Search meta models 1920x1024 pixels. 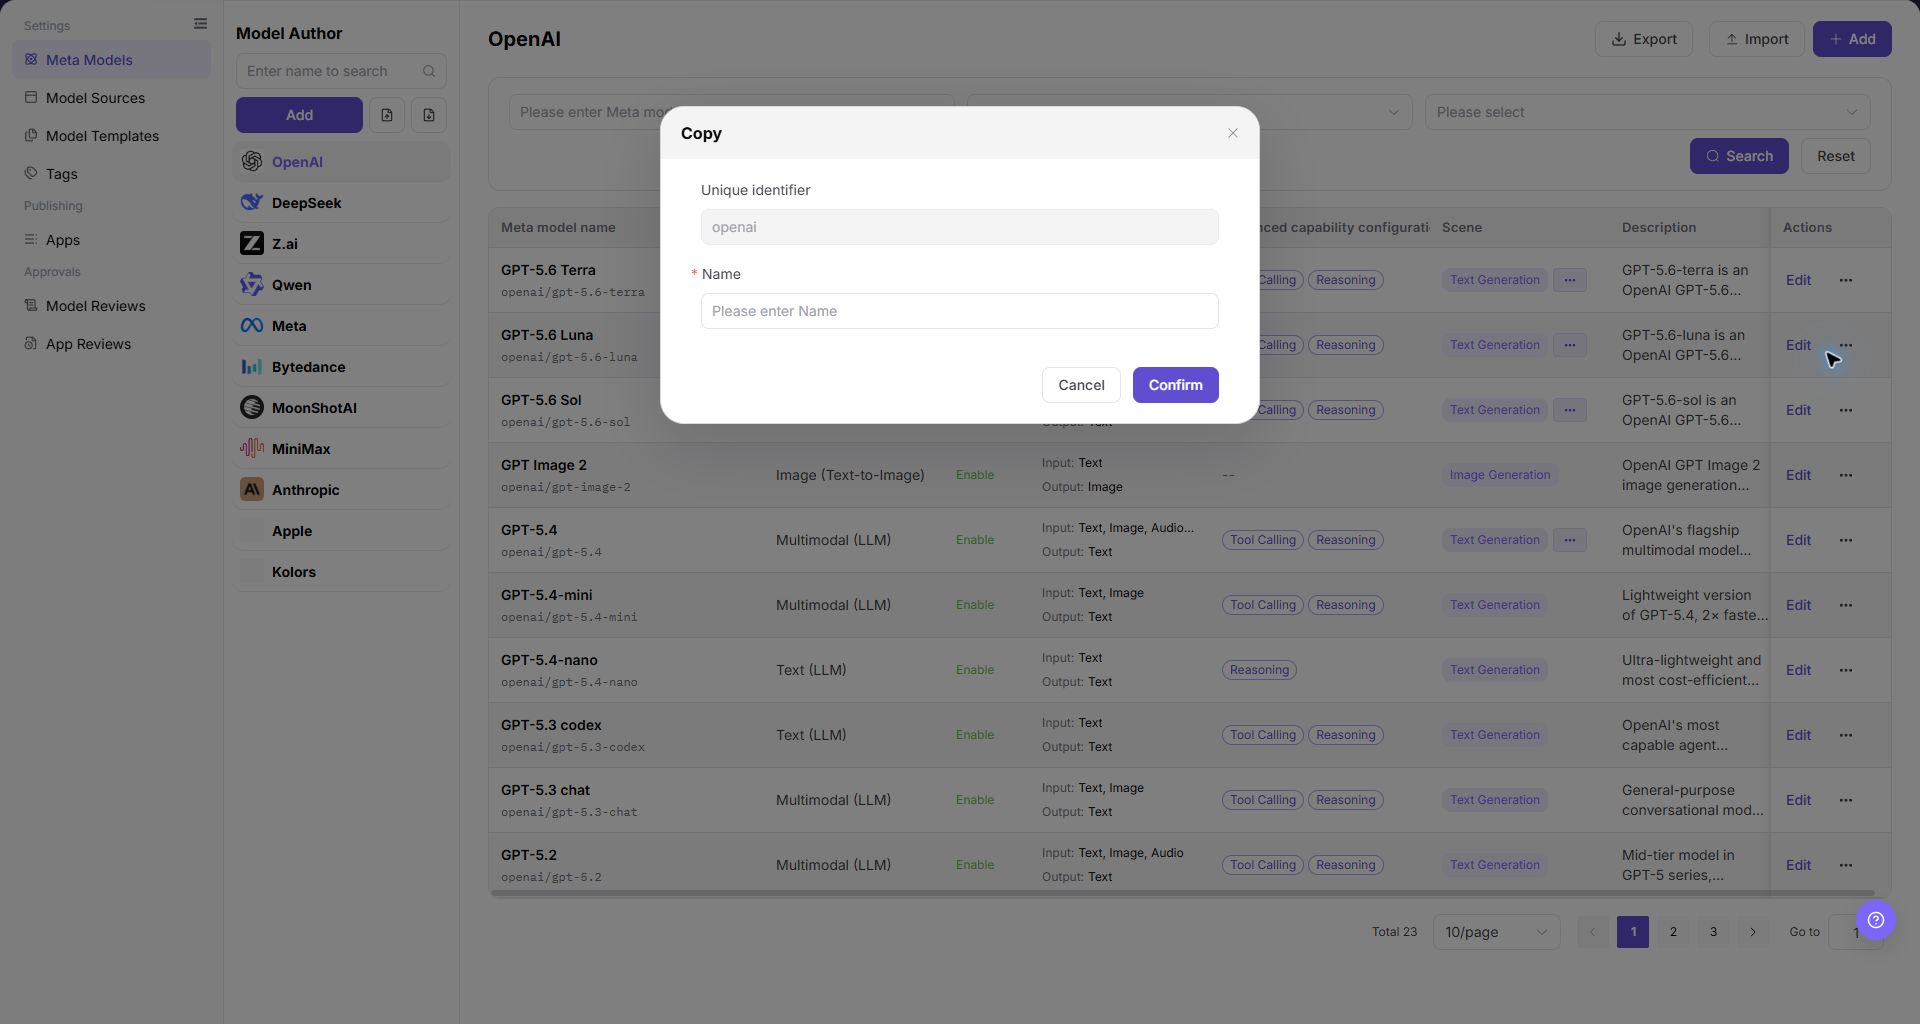pyautogui.click(x=1739, y=156)
